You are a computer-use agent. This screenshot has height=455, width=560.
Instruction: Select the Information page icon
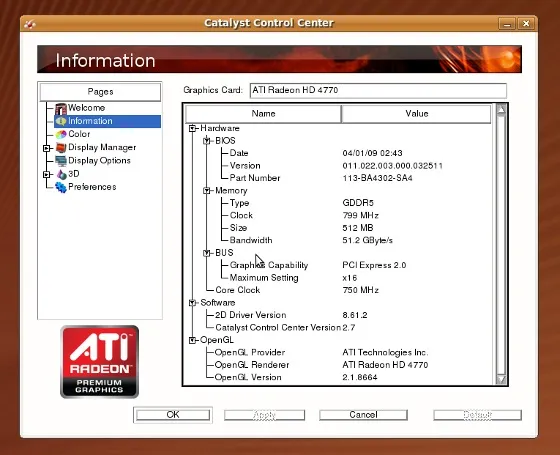(x=61, y=121)
